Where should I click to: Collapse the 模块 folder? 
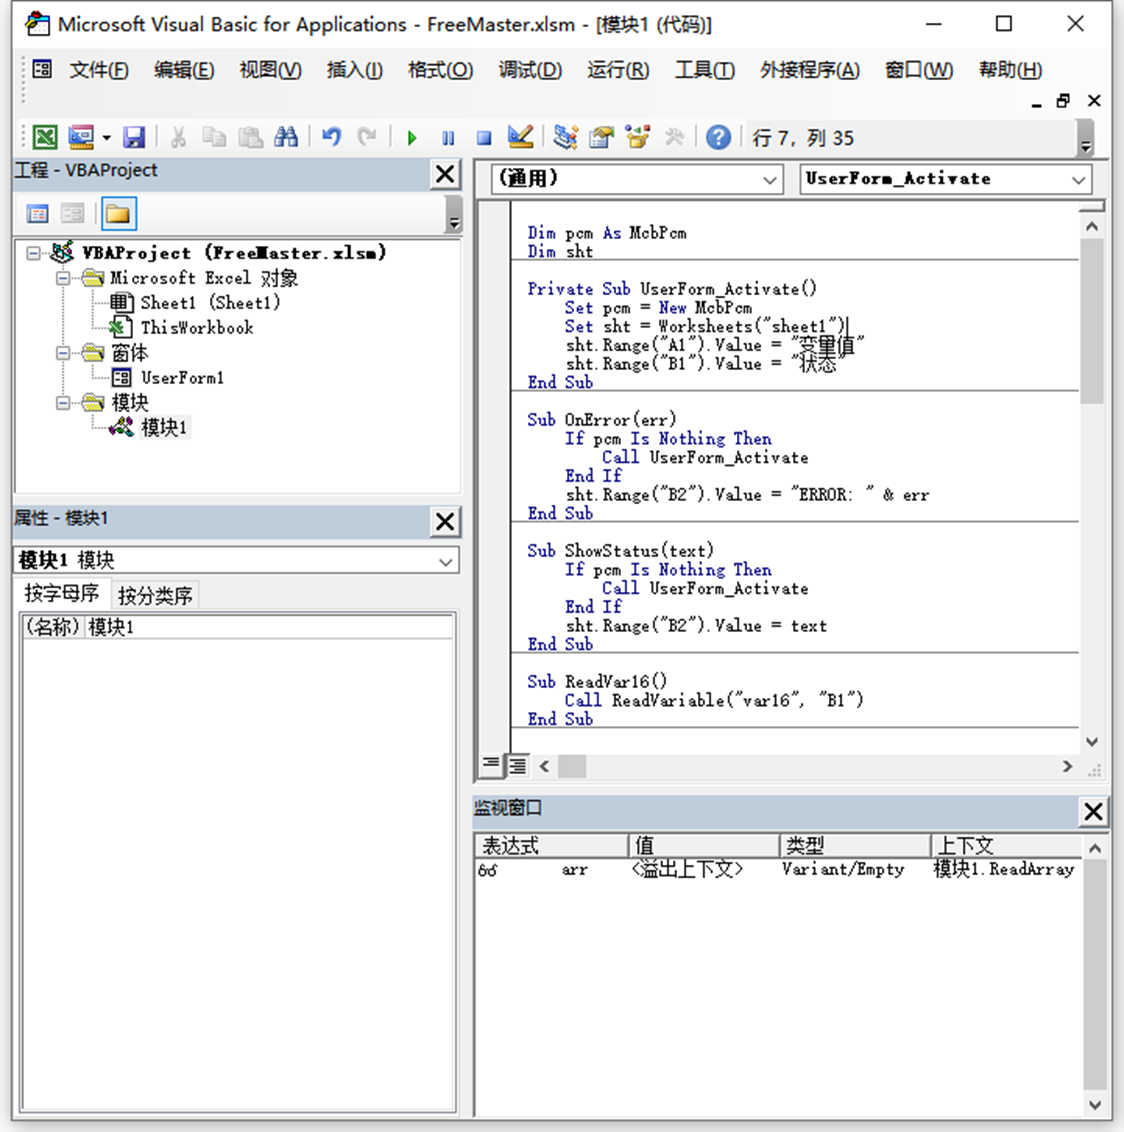[x=64, y=403]
